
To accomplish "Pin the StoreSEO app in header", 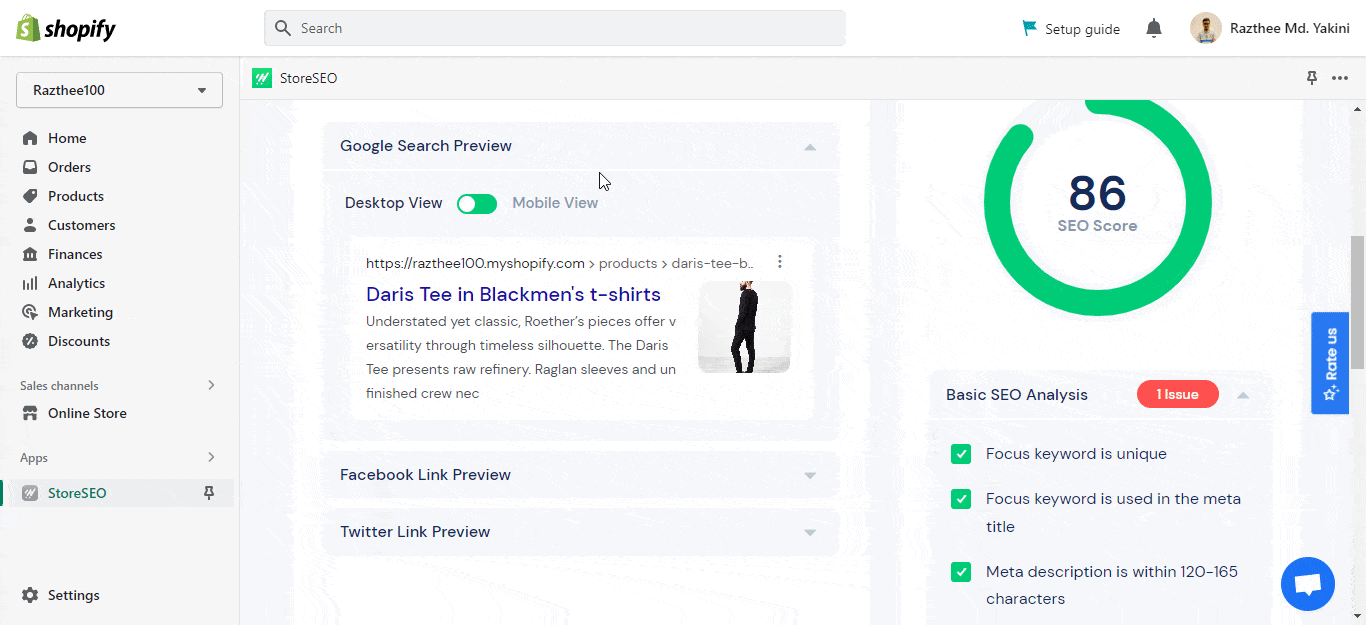I will coord(1312,78).
